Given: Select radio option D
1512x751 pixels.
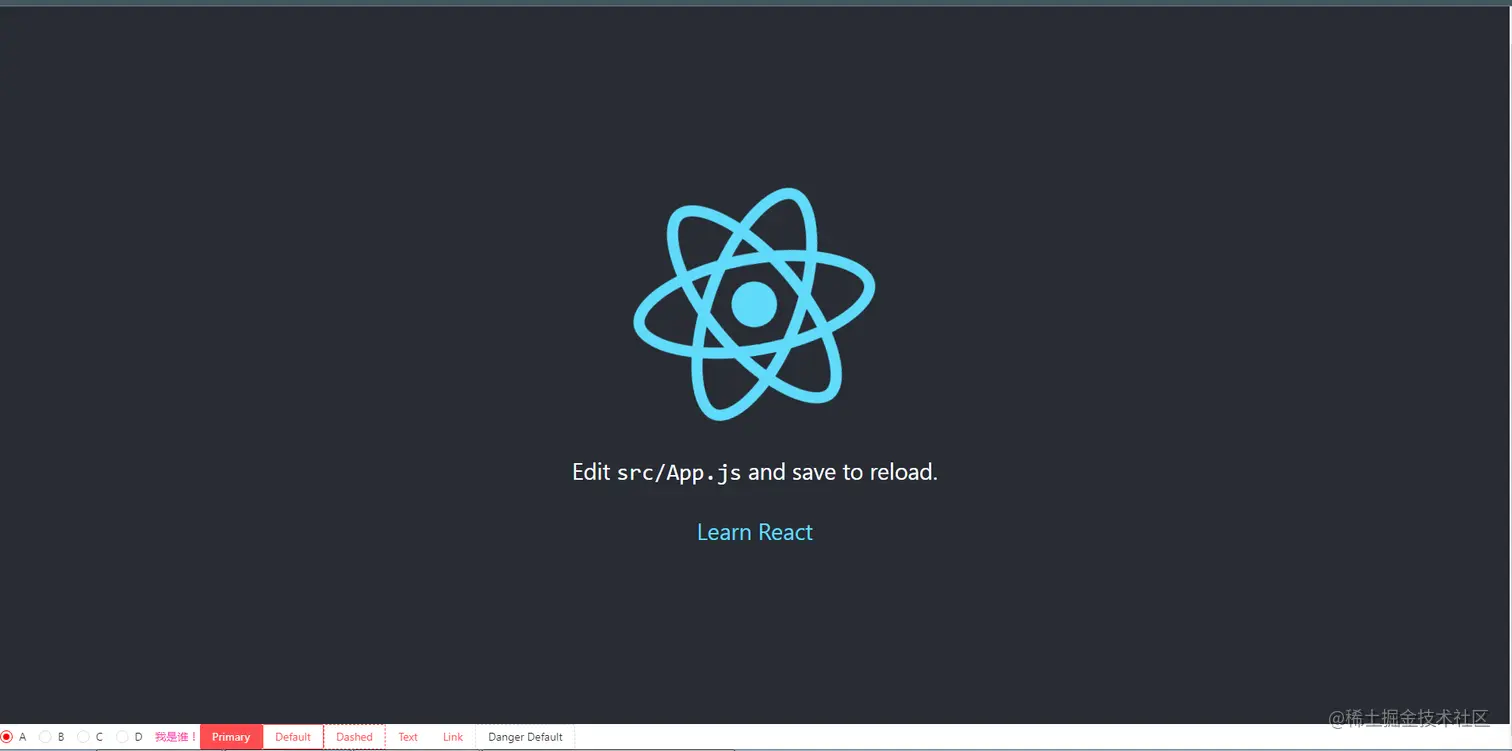Looking at the screenshot, I should [x=122, y=737].
